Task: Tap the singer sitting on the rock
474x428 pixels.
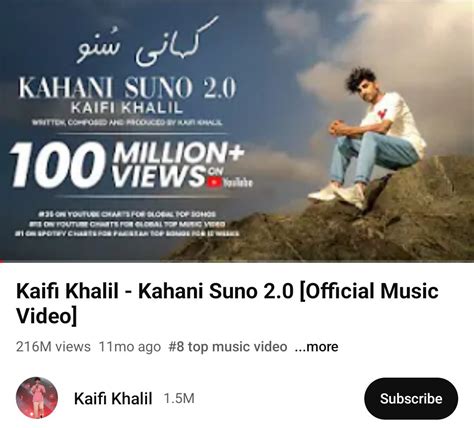Action: coord(370,137)
